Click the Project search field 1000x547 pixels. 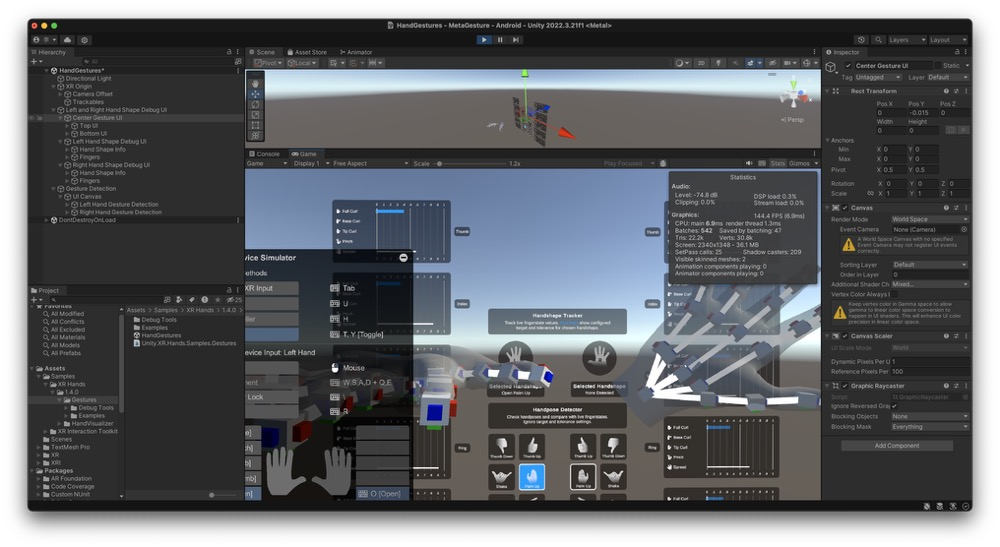click(105, 300)
